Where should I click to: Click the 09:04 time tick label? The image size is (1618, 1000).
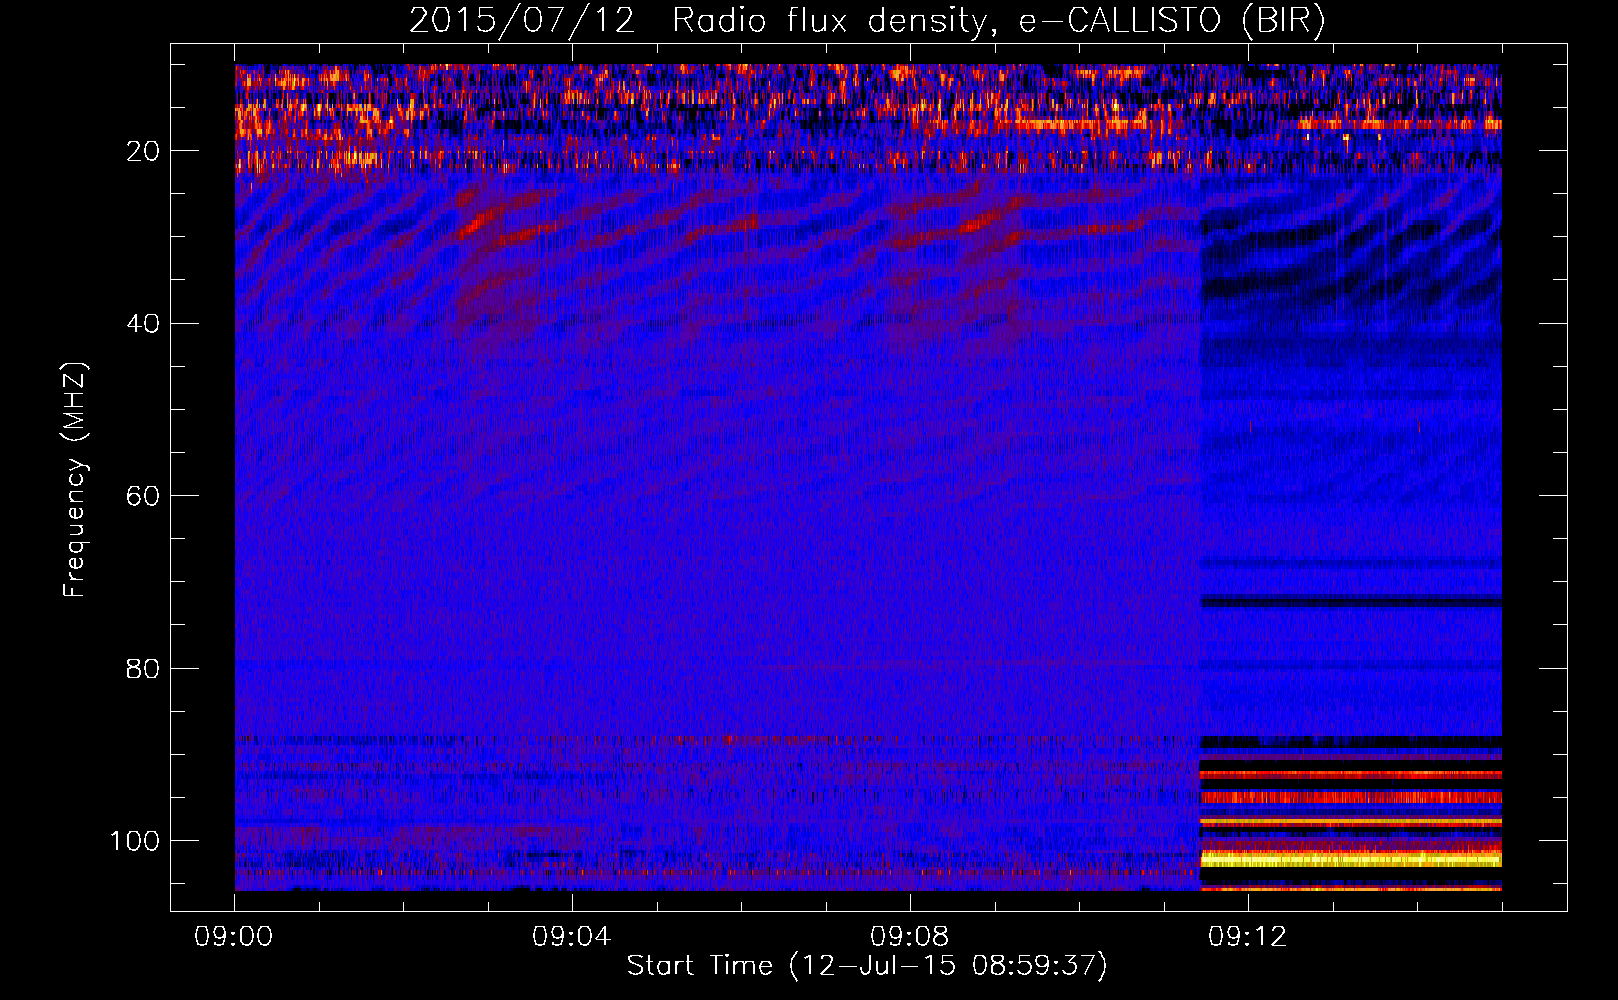(x=572, y=937)
